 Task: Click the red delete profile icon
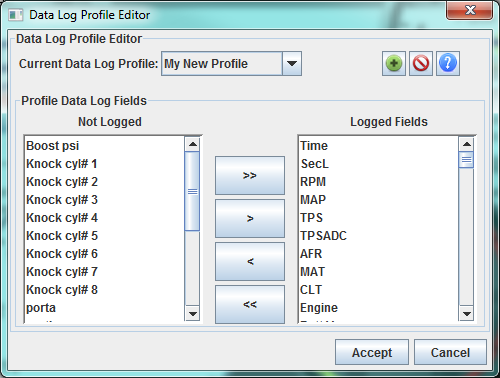click(x=421, y=63)
